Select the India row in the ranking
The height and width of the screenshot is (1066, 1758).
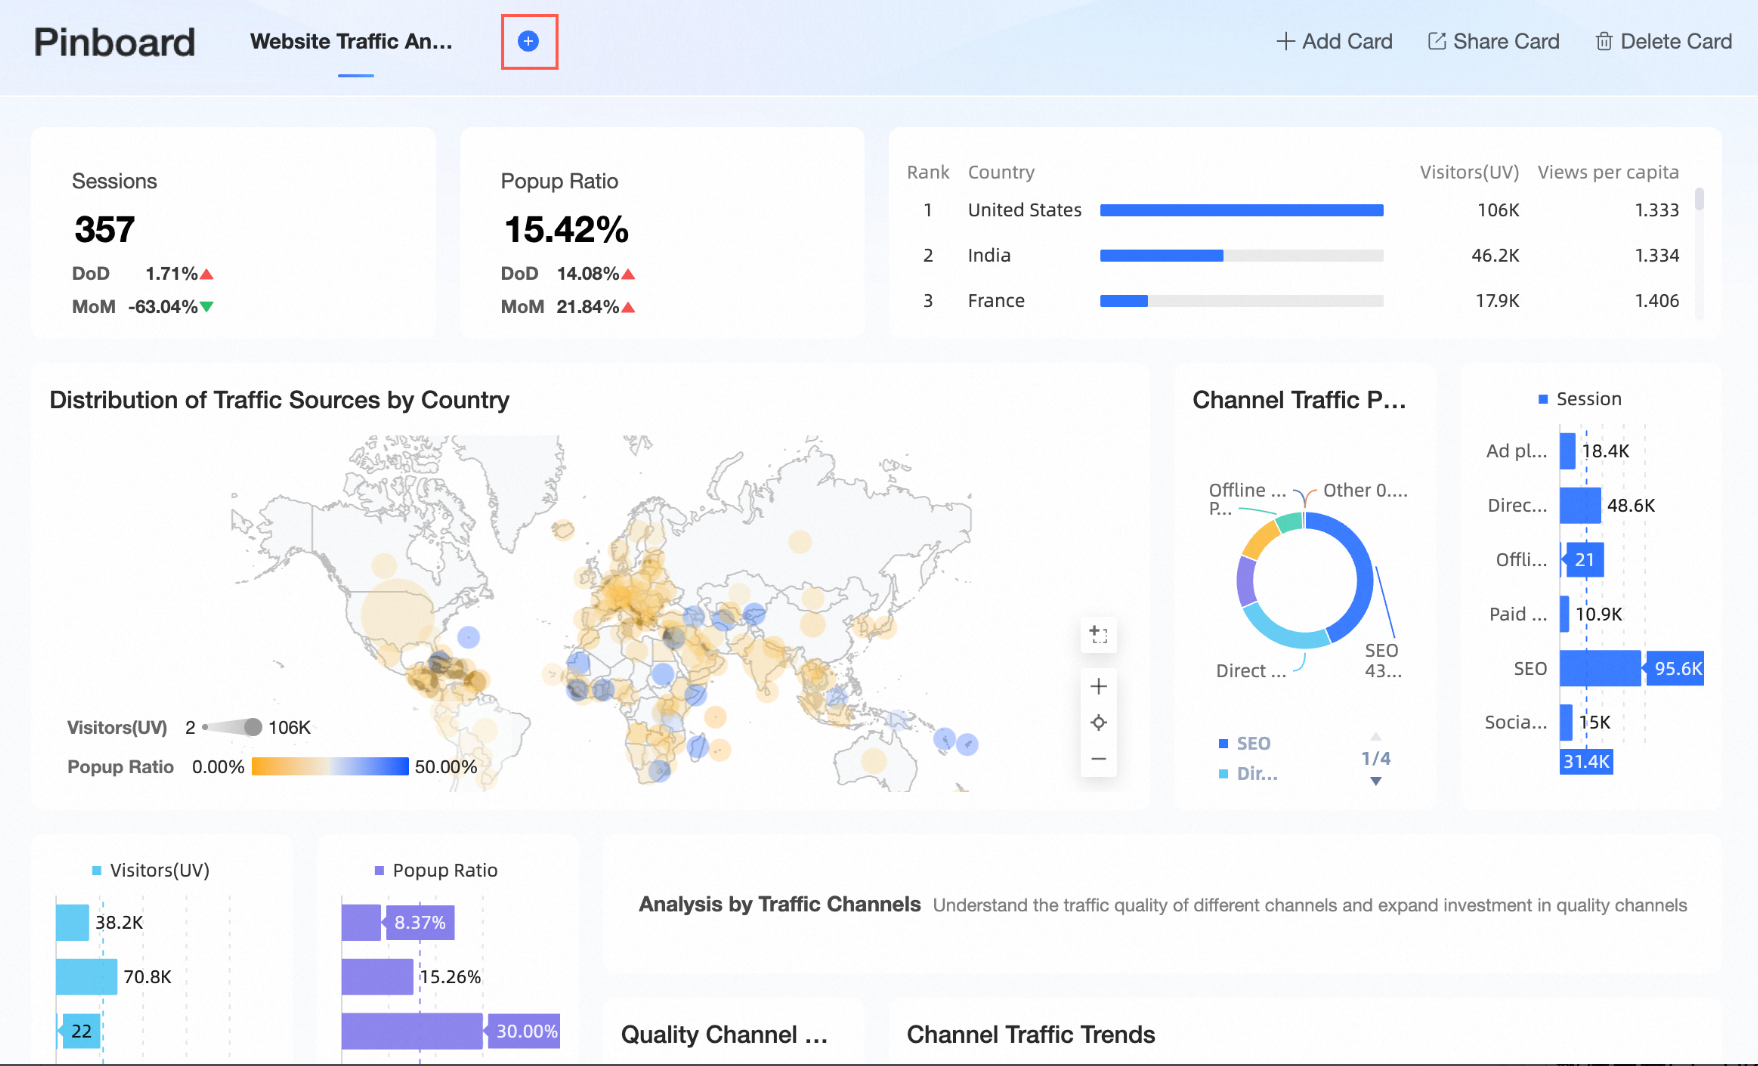click(x=1293, y=255)
